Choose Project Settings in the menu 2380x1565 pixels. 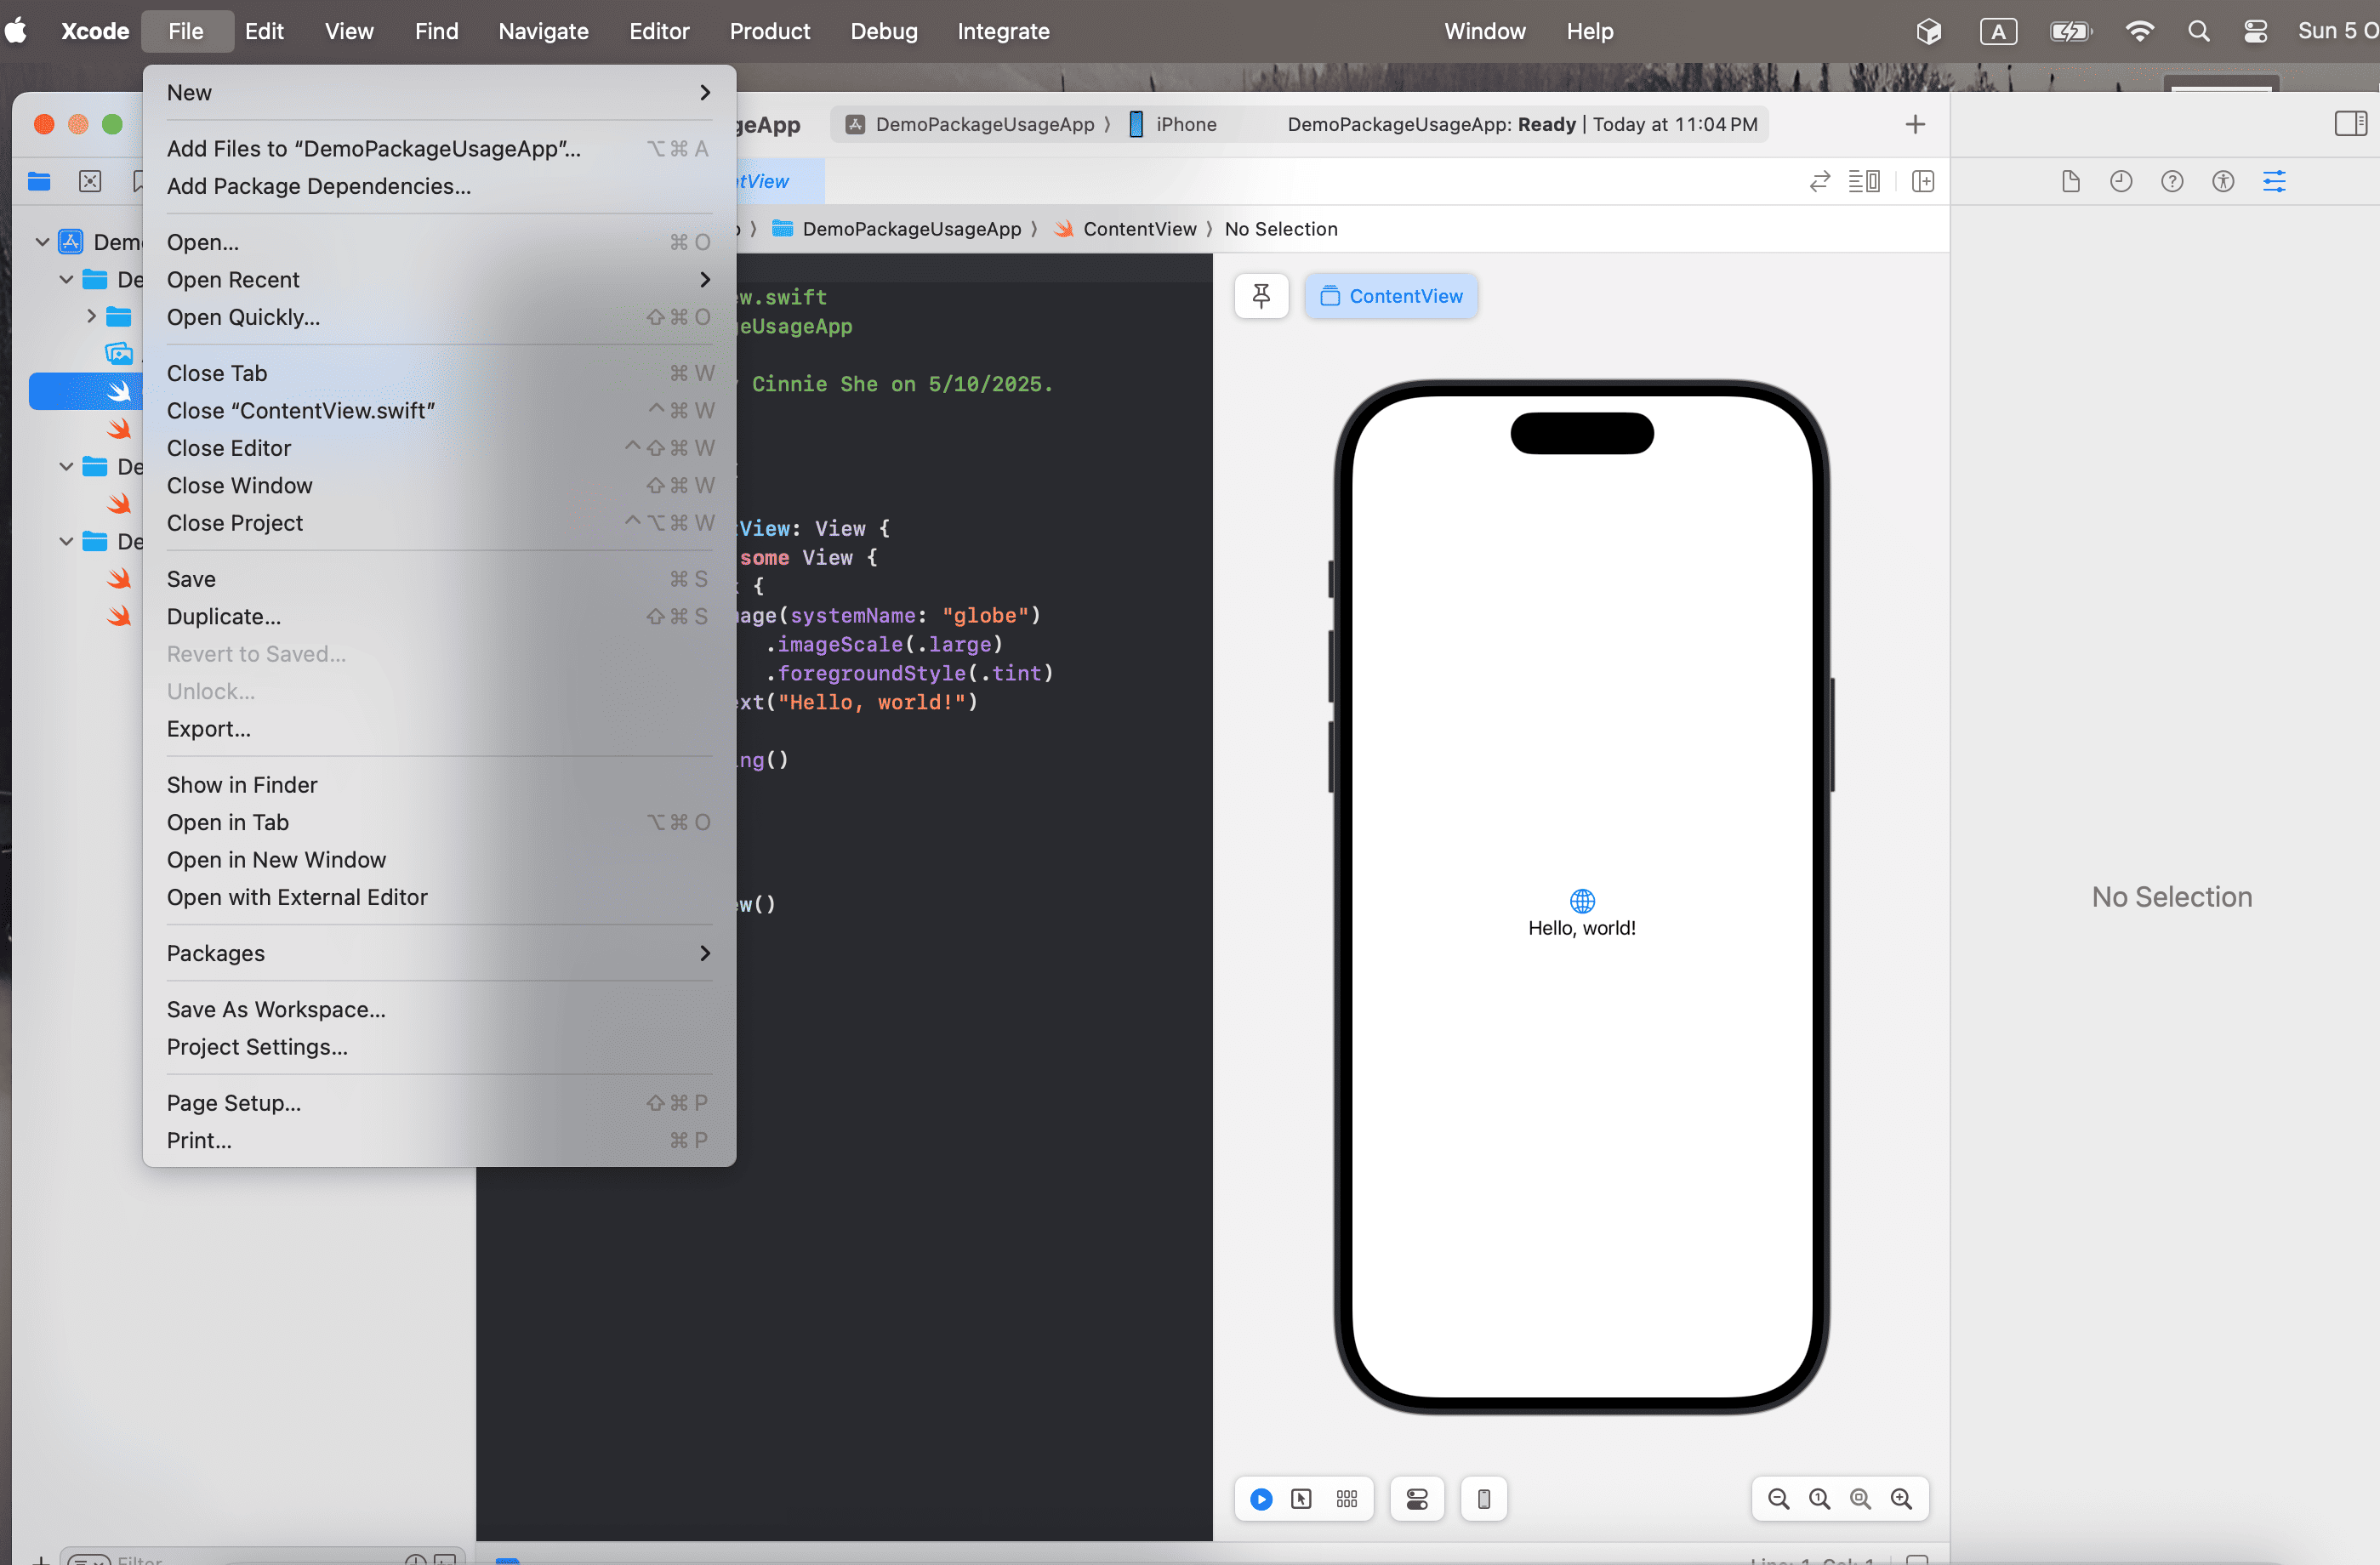[x=257, y=1047]
